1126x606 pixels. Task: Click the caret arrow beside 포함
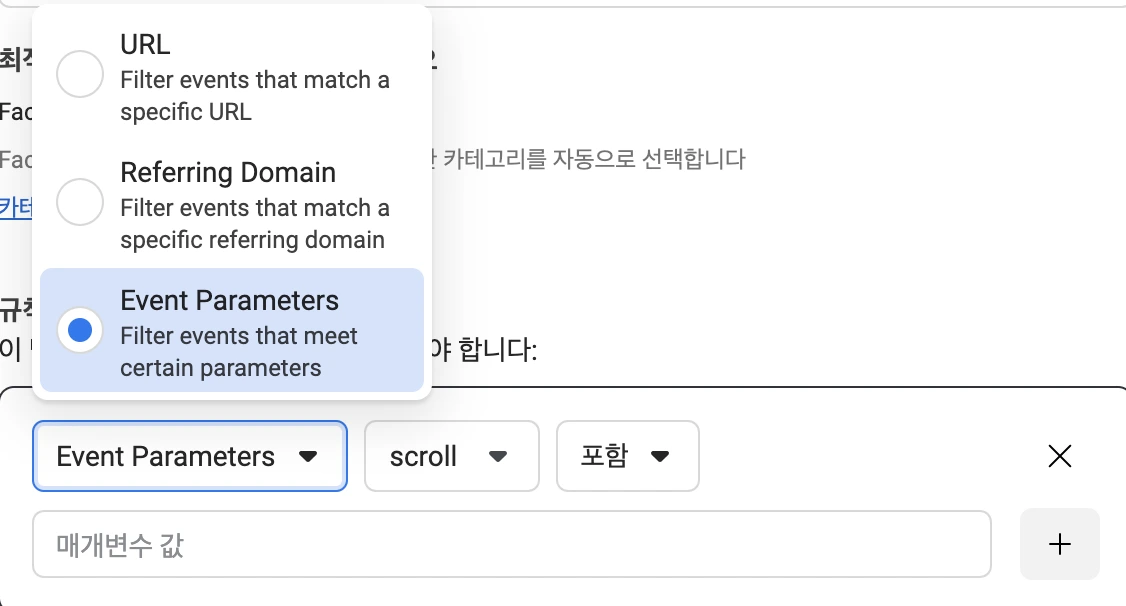point(659,457)
